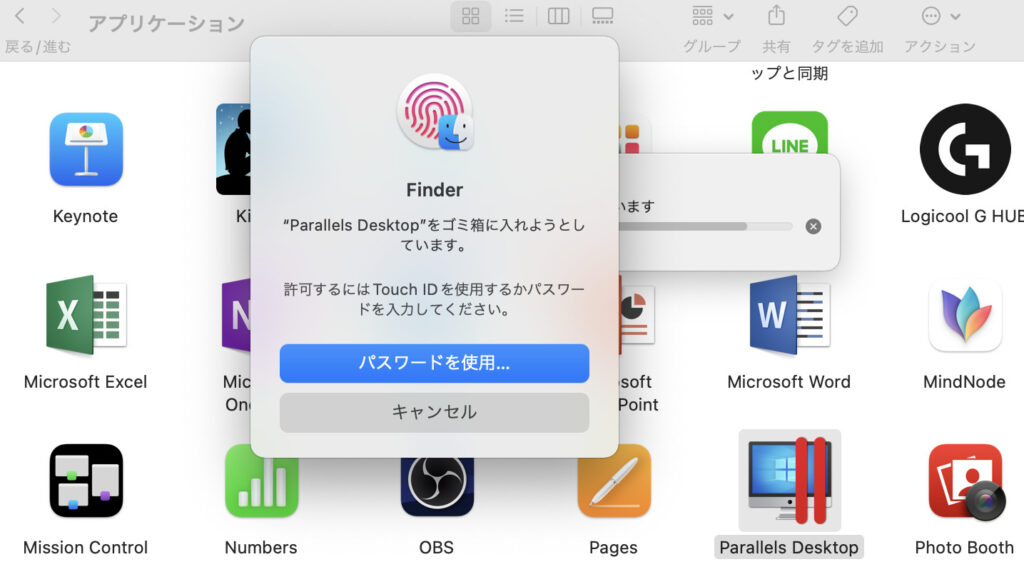This screenshot has height=567, width=1024.
Task: Click the Microsoft Excel name label
Action: [x=86, y=381]
